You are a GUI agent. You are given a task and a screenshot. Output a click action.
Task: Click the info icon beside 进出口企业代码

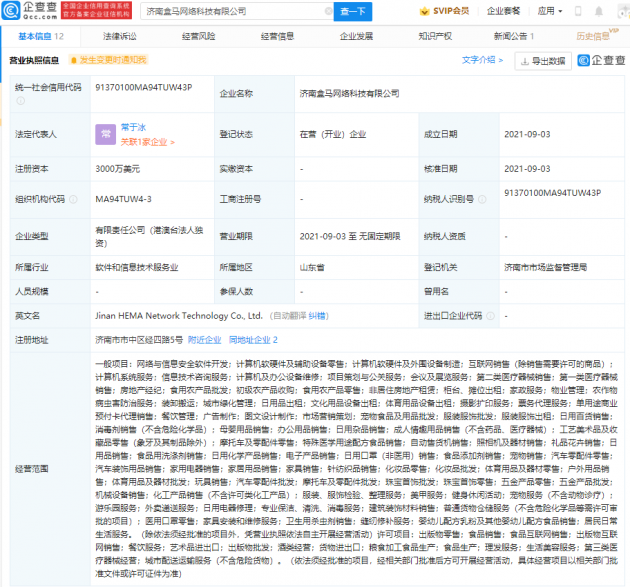click(x=490, y=316)
